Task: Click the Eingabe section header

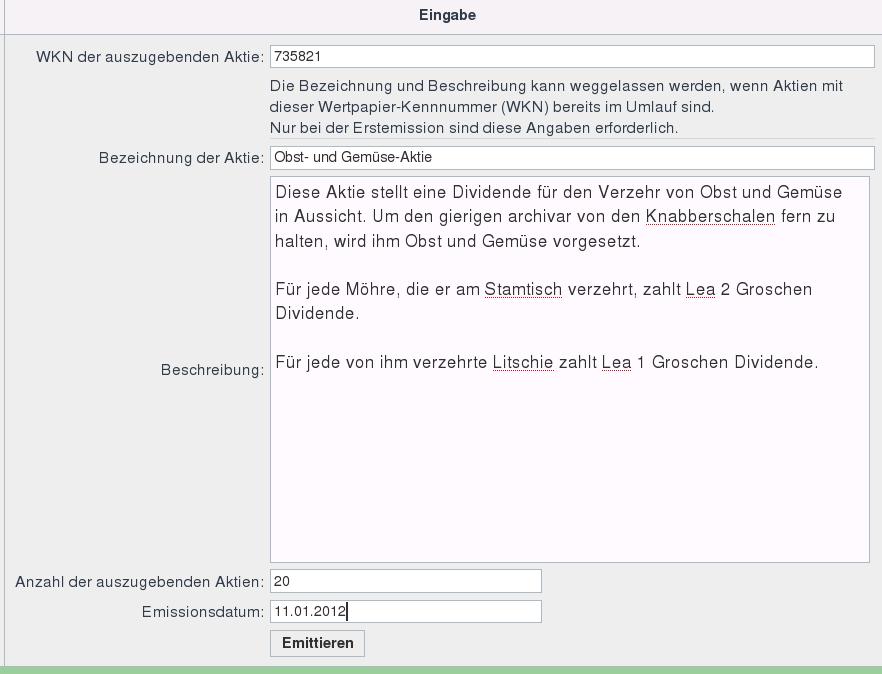Action: click(x=447, y=15)
